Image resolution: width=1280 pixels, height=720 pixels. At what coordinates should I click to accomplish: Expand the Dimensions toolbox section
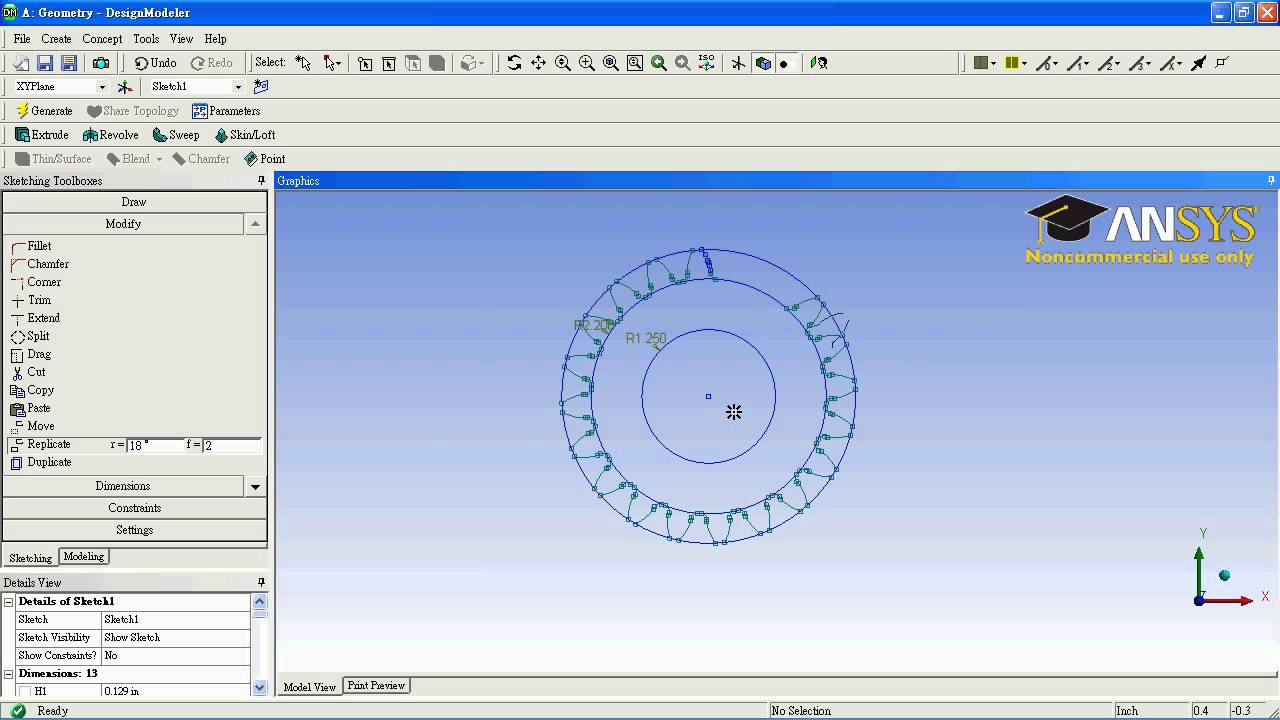pyautogui.click(x=123, y=486)
